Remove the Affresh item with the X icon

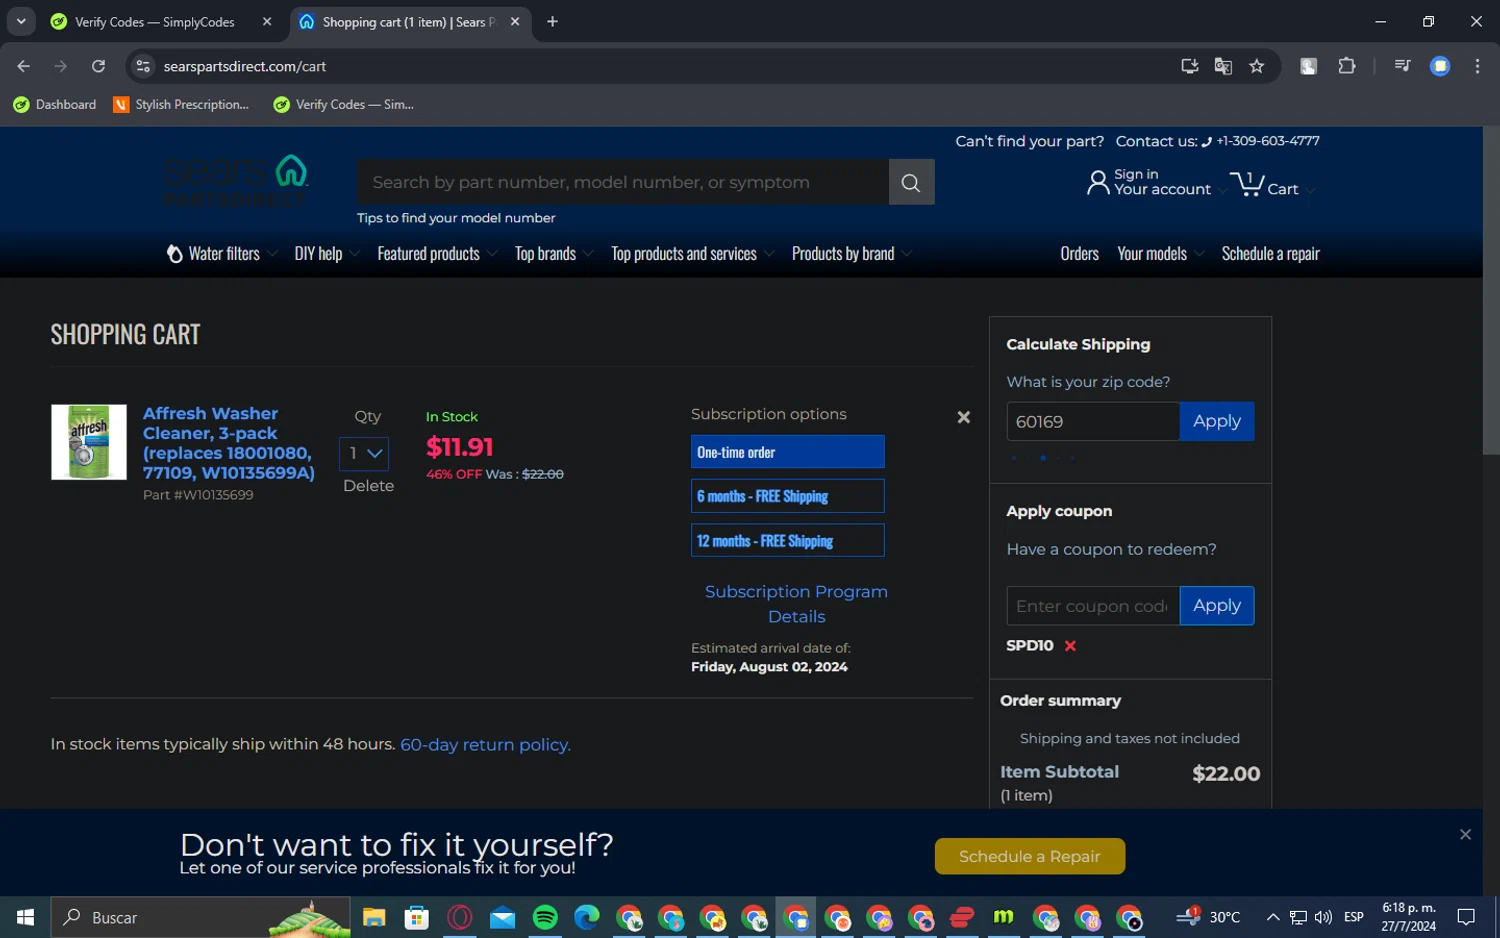click(x=964, y=417)
